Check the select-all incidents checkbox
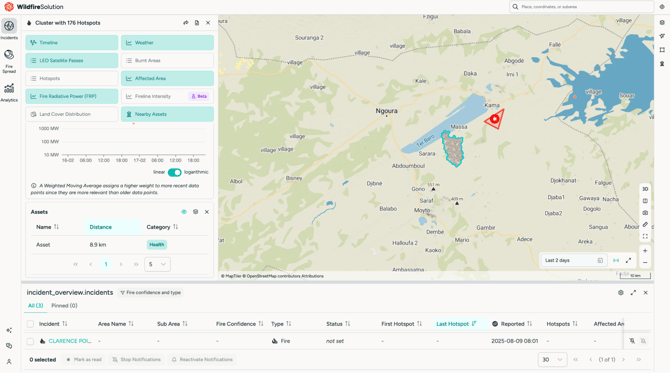The height and width of the screenshot is (373, 670). coord(30,324)
